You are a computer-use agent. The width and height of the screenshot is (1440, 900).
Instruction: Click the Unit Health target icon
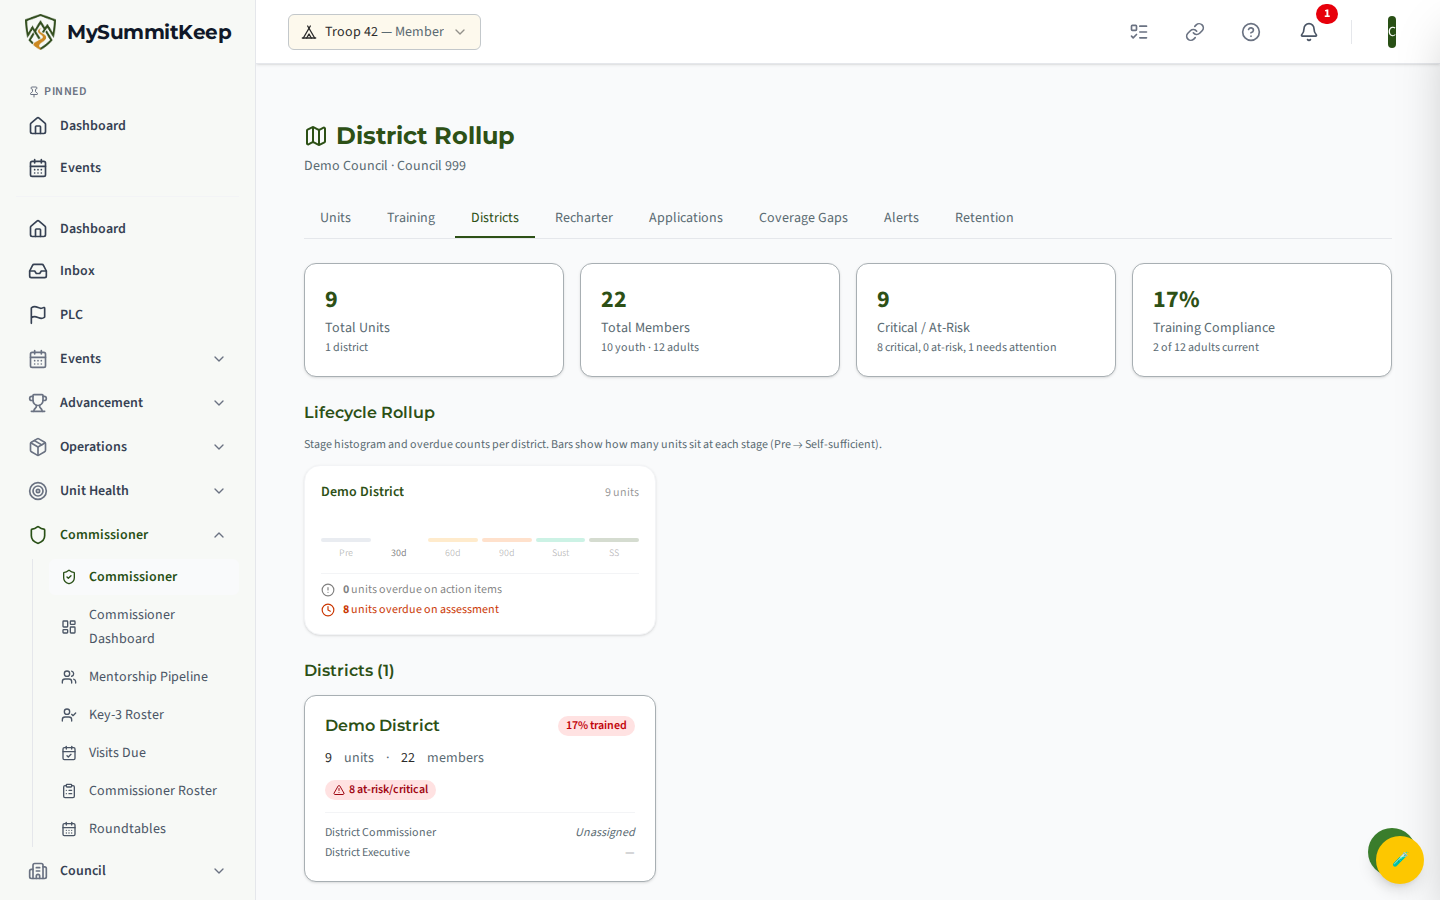[x=38, y=491]
